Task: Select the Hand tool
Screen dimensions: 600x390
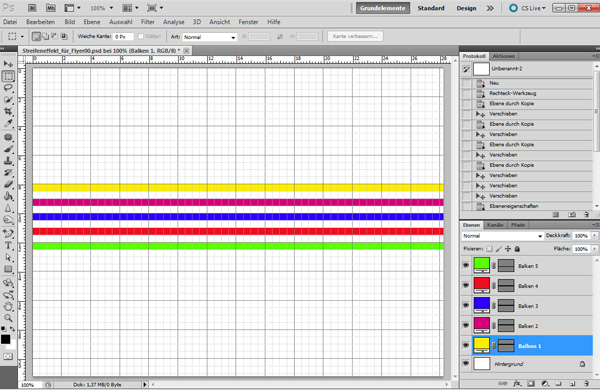Action: click(x=8, y=306)
